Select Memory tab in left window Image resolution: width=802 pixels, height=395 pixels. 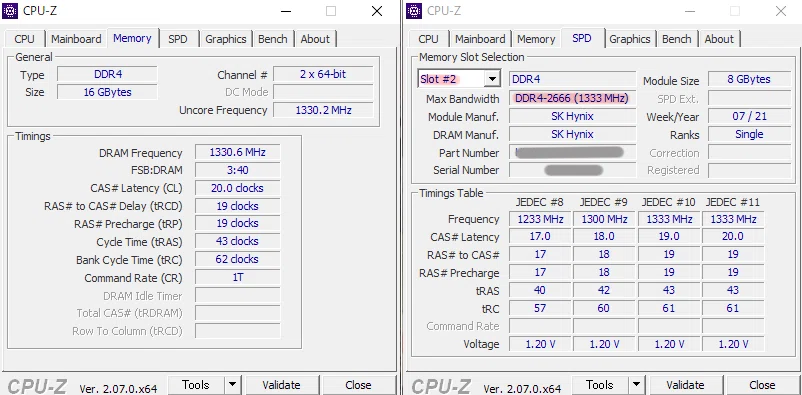coord(132,38)
